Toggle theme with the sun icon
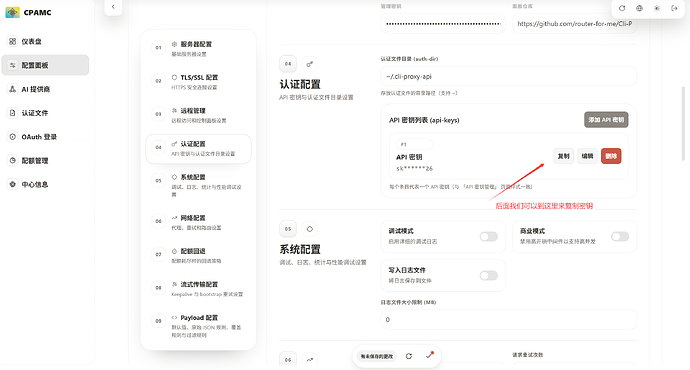The height and width of the screenshot is (370, 690). click(657, 8)
